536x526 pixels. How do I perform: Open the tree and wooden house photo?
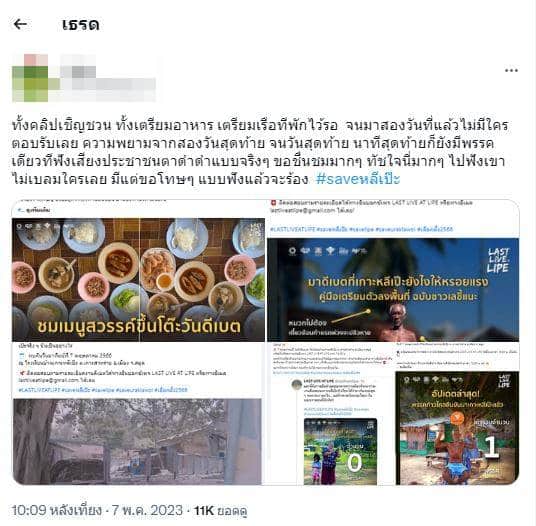137,442
